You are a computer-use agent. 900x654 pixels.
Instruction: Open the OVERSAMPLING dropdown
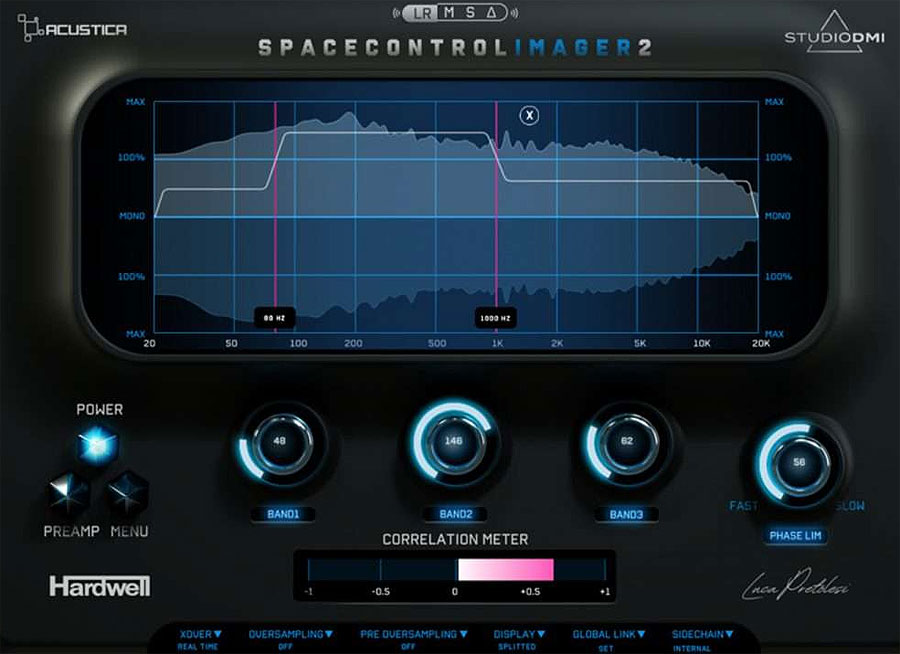coord(290,634)
